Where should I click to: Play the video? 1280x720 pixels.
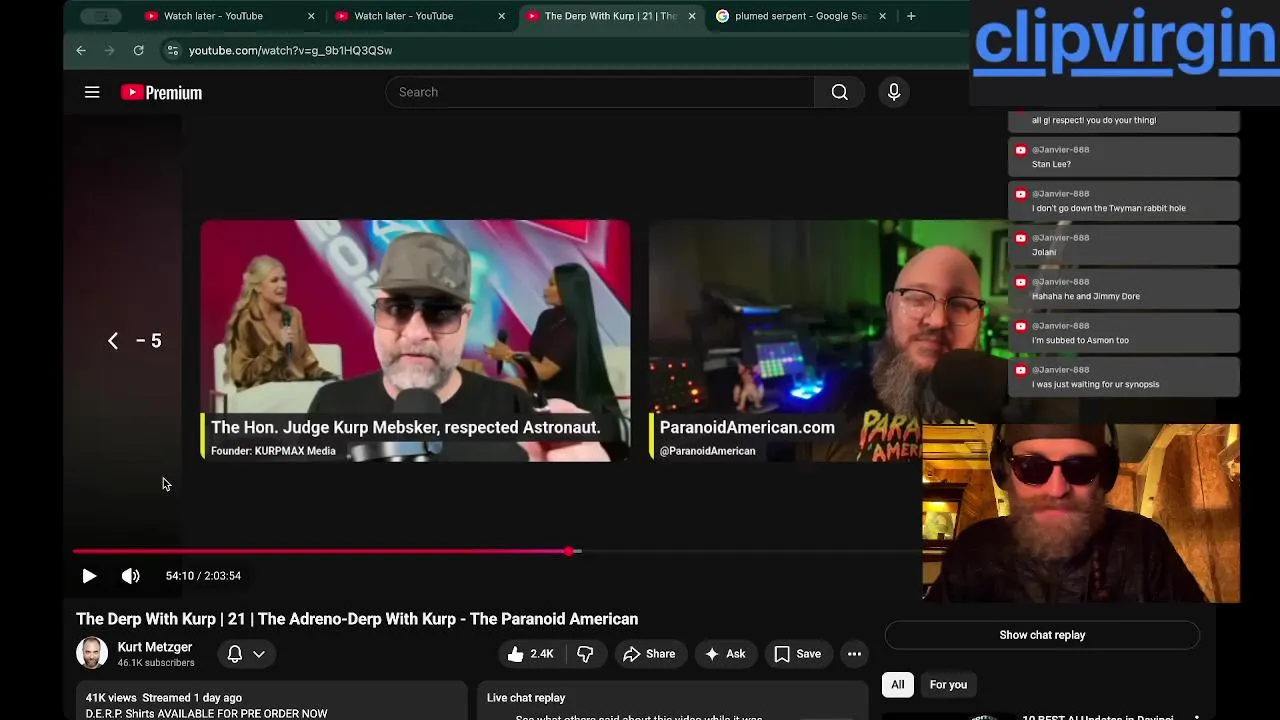point(89,576)
